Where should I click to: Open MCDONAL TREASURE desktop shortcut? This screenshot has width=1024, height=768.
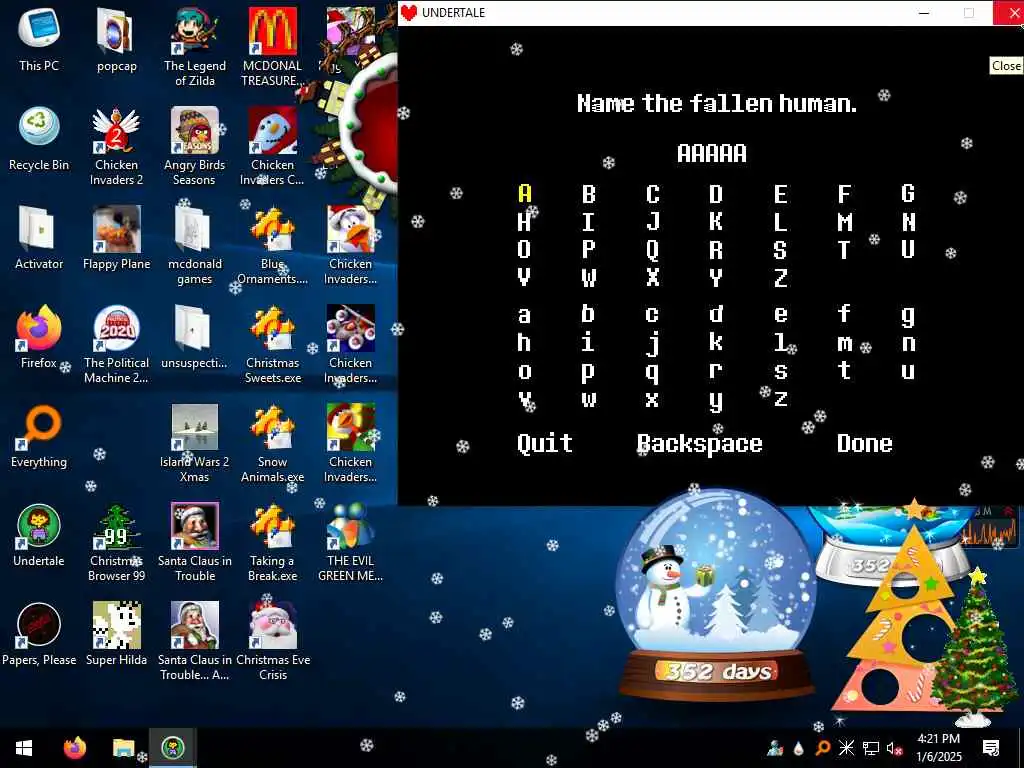pos(272,47)
